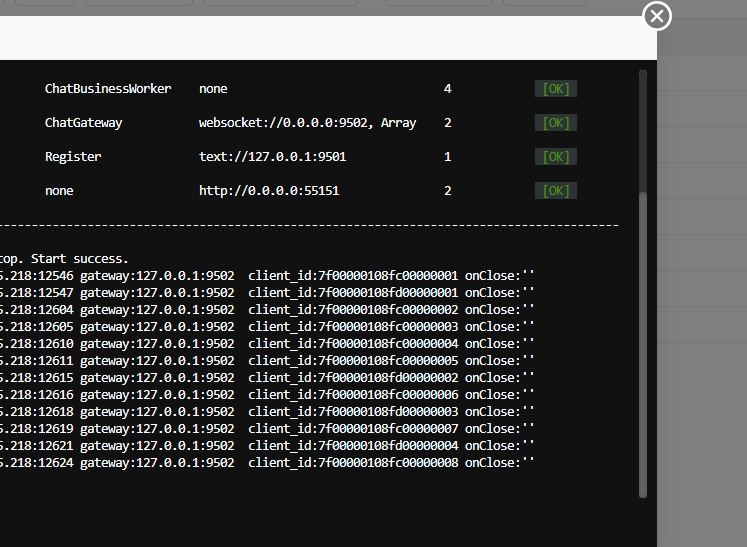Viewport: 747px width, 547px height.
Task: Click the text://127.0.0.1:9501 listen address
Action: click(273, 157)
